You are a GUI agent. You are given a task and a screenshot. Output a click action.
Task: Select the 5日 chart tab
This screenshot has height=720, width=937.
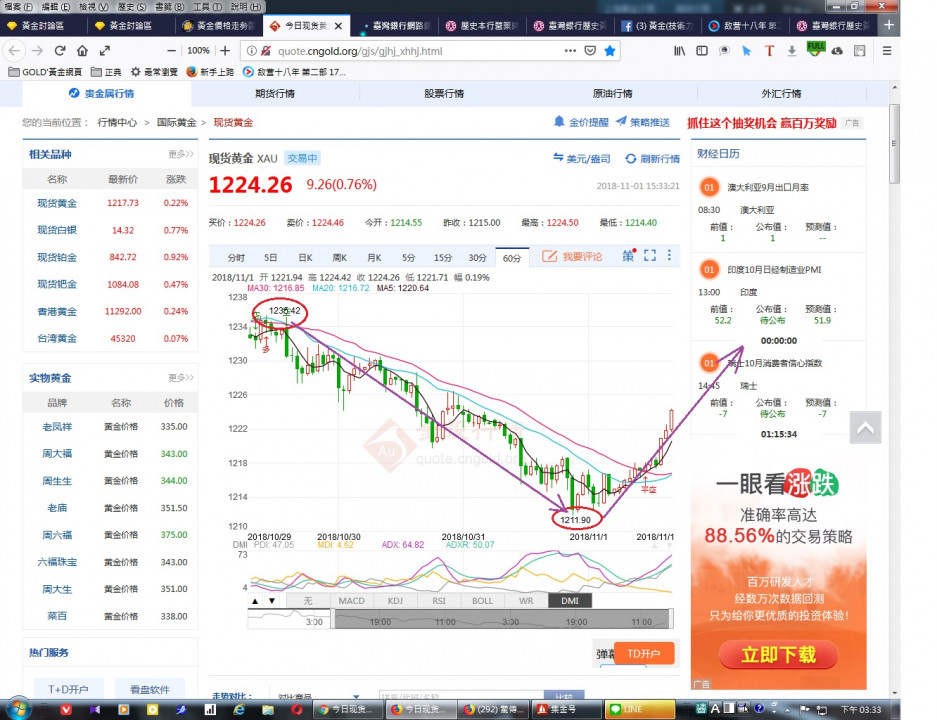pos(271,258)
